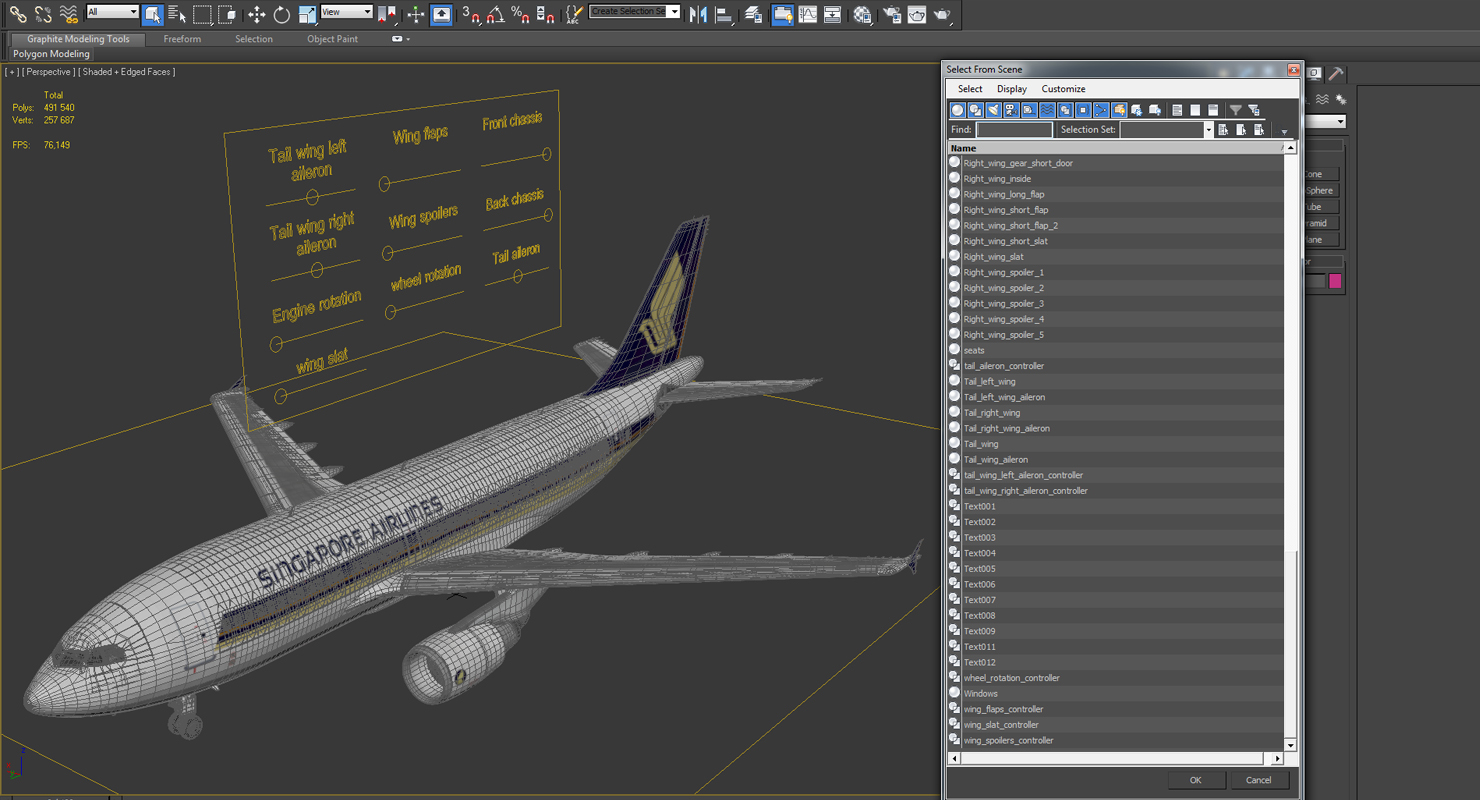Toggle Window/Crossing selection mode

(228, 14)
